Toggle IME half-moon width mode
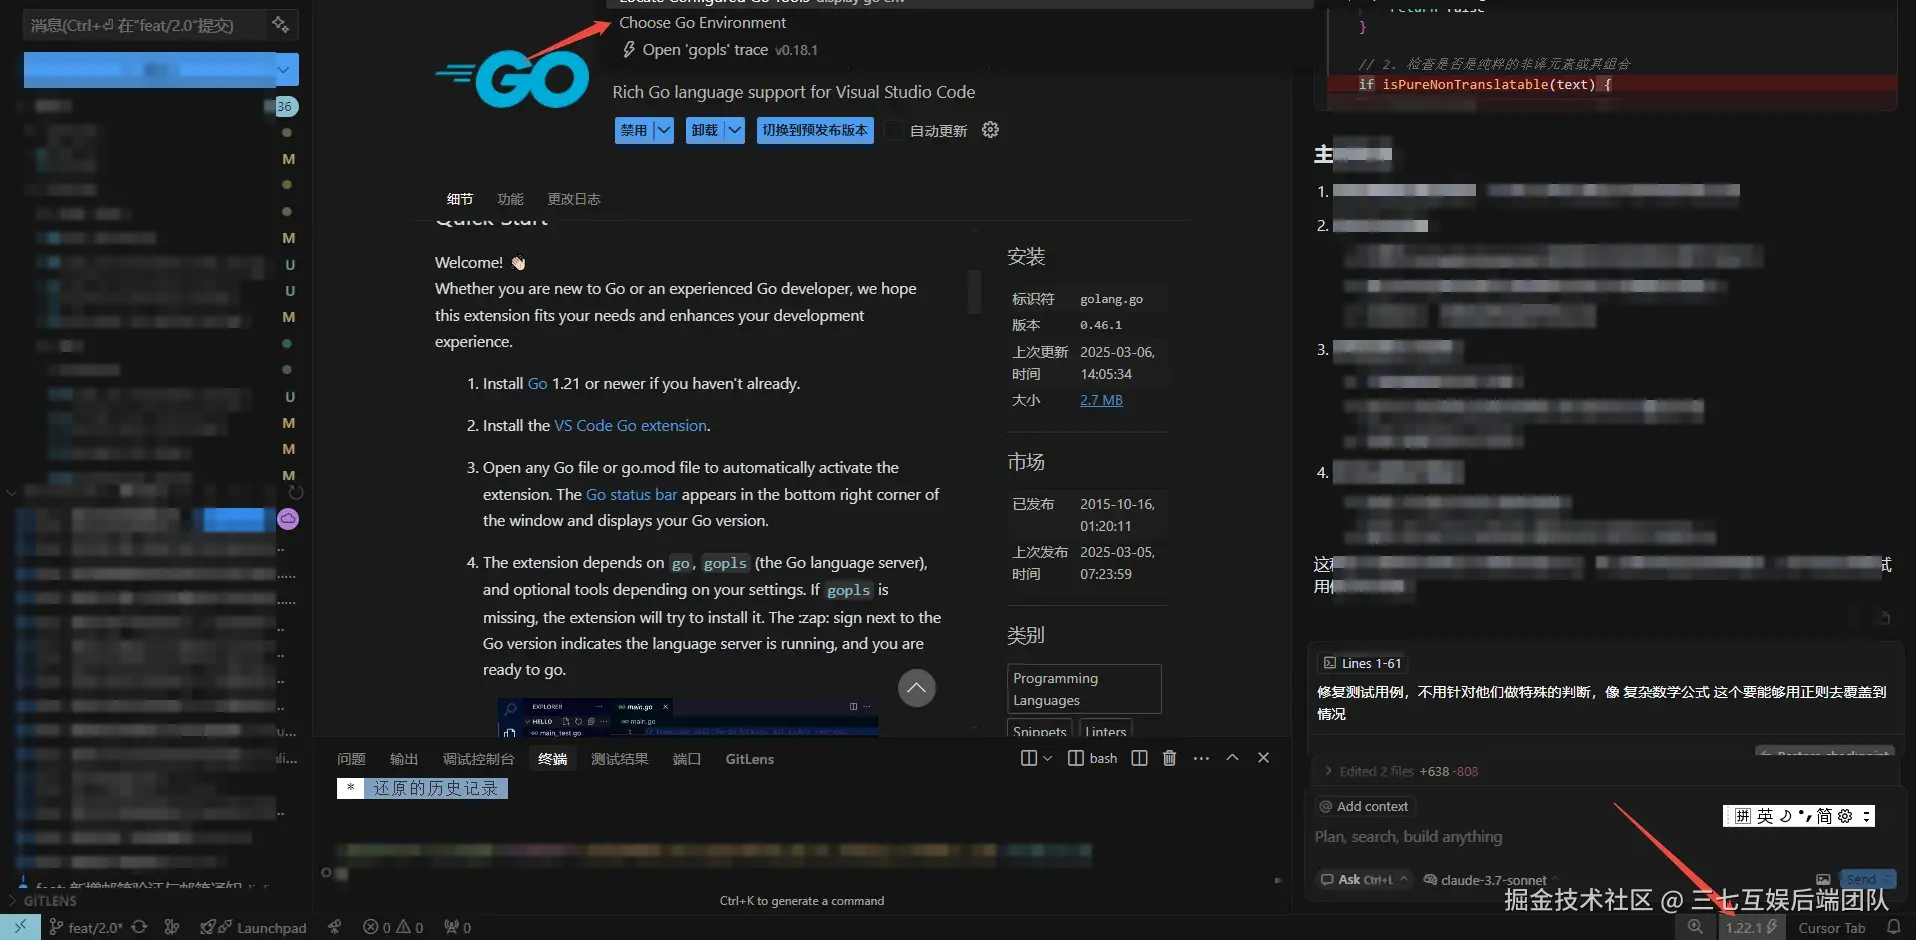The height and width of the screenshot is (940, 1916). pyautogui.click(x=1786, y=816)
